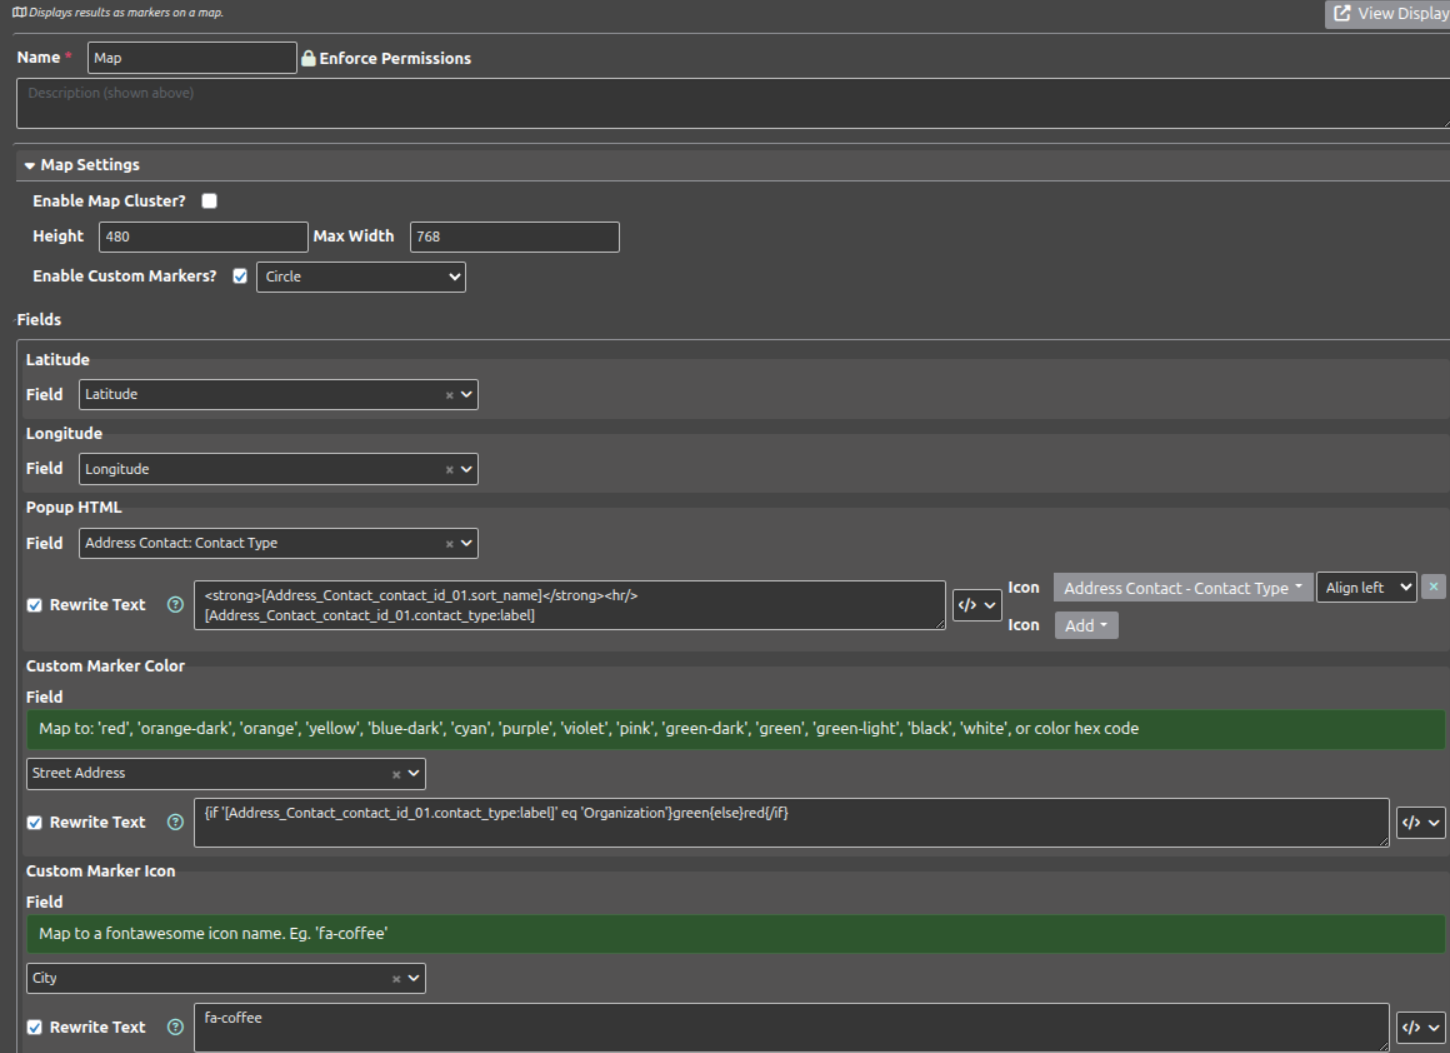The image size is (1450, 1053).
Task: Open token code menu for Popup HTML
Action: pyautogui.click(x=977, y=605)
